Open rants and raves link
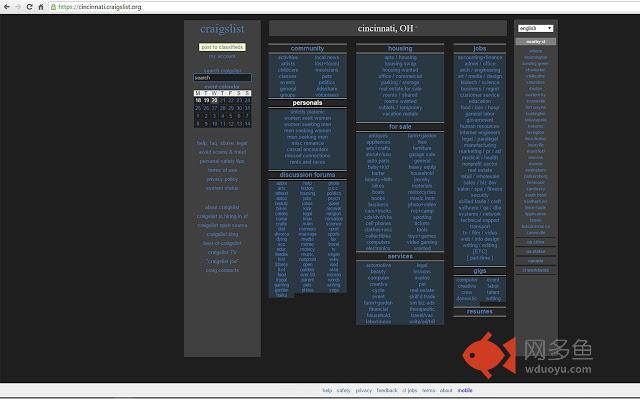Screen dimensions: 640x400 307,162
